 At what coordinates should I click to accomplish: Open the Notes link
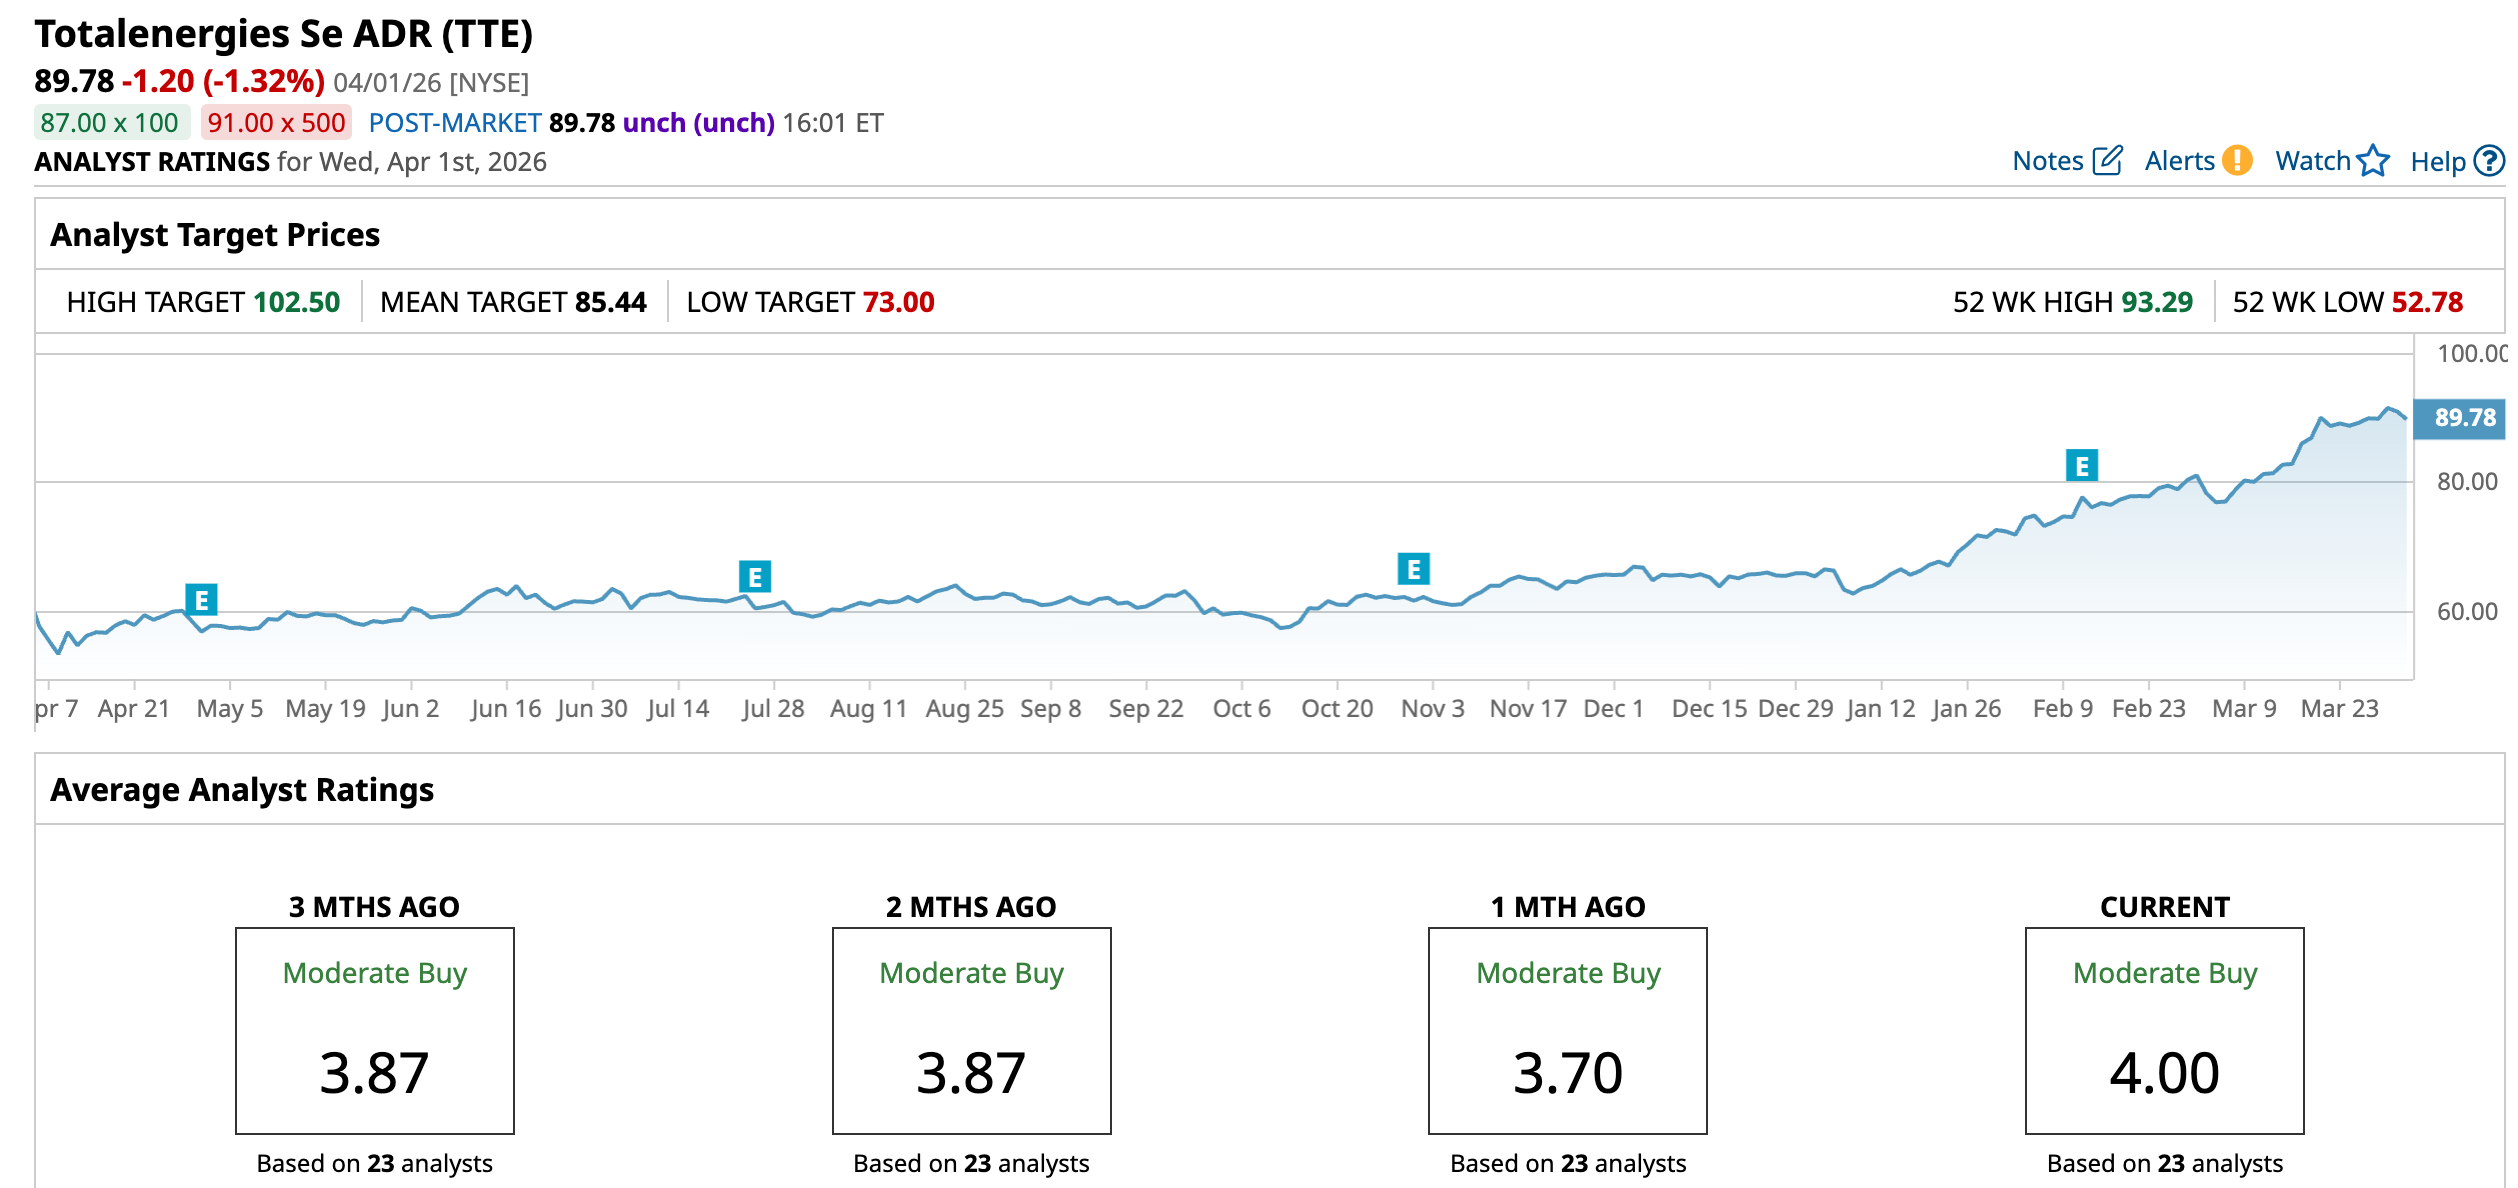point(2047,161)
